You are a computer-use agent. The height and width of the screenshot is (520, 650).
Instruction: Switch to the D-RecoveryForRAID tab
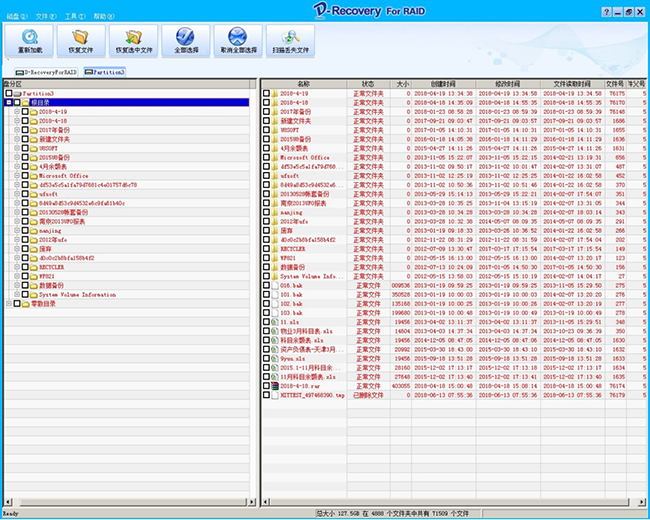(x=46, y=72)
